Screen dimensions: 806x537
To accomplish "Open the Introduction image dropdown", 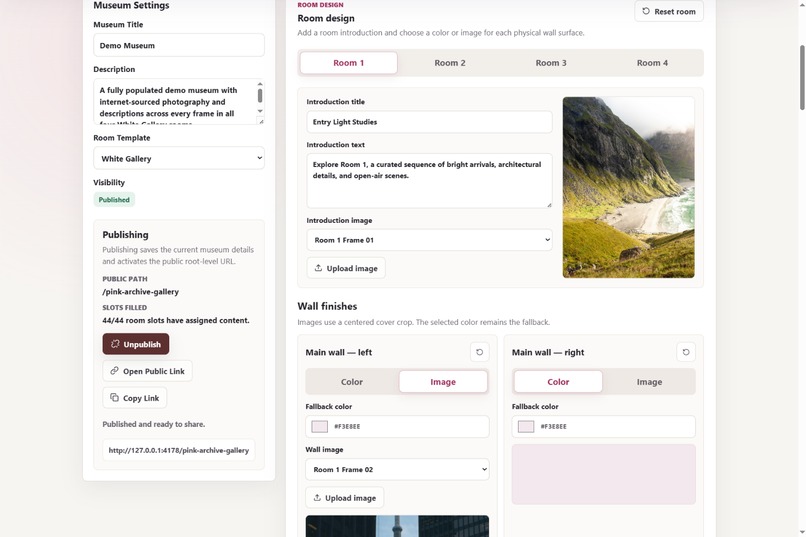I will click(429, 240).
